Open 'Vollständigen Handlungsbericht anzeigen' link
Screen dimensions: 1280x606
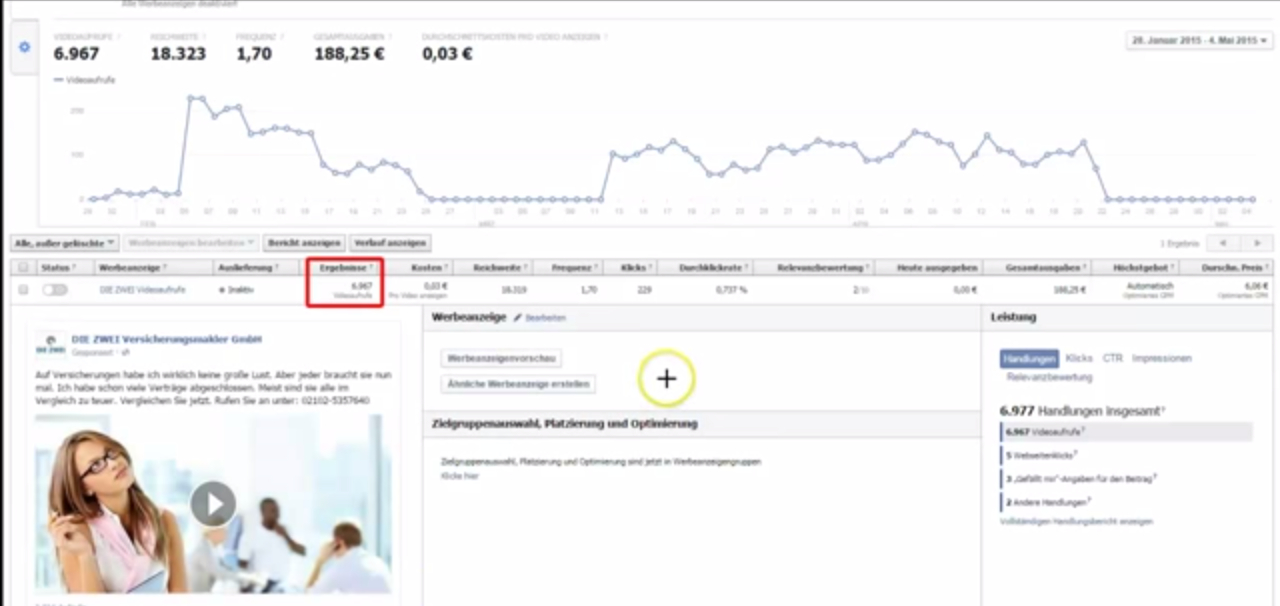1076,521
